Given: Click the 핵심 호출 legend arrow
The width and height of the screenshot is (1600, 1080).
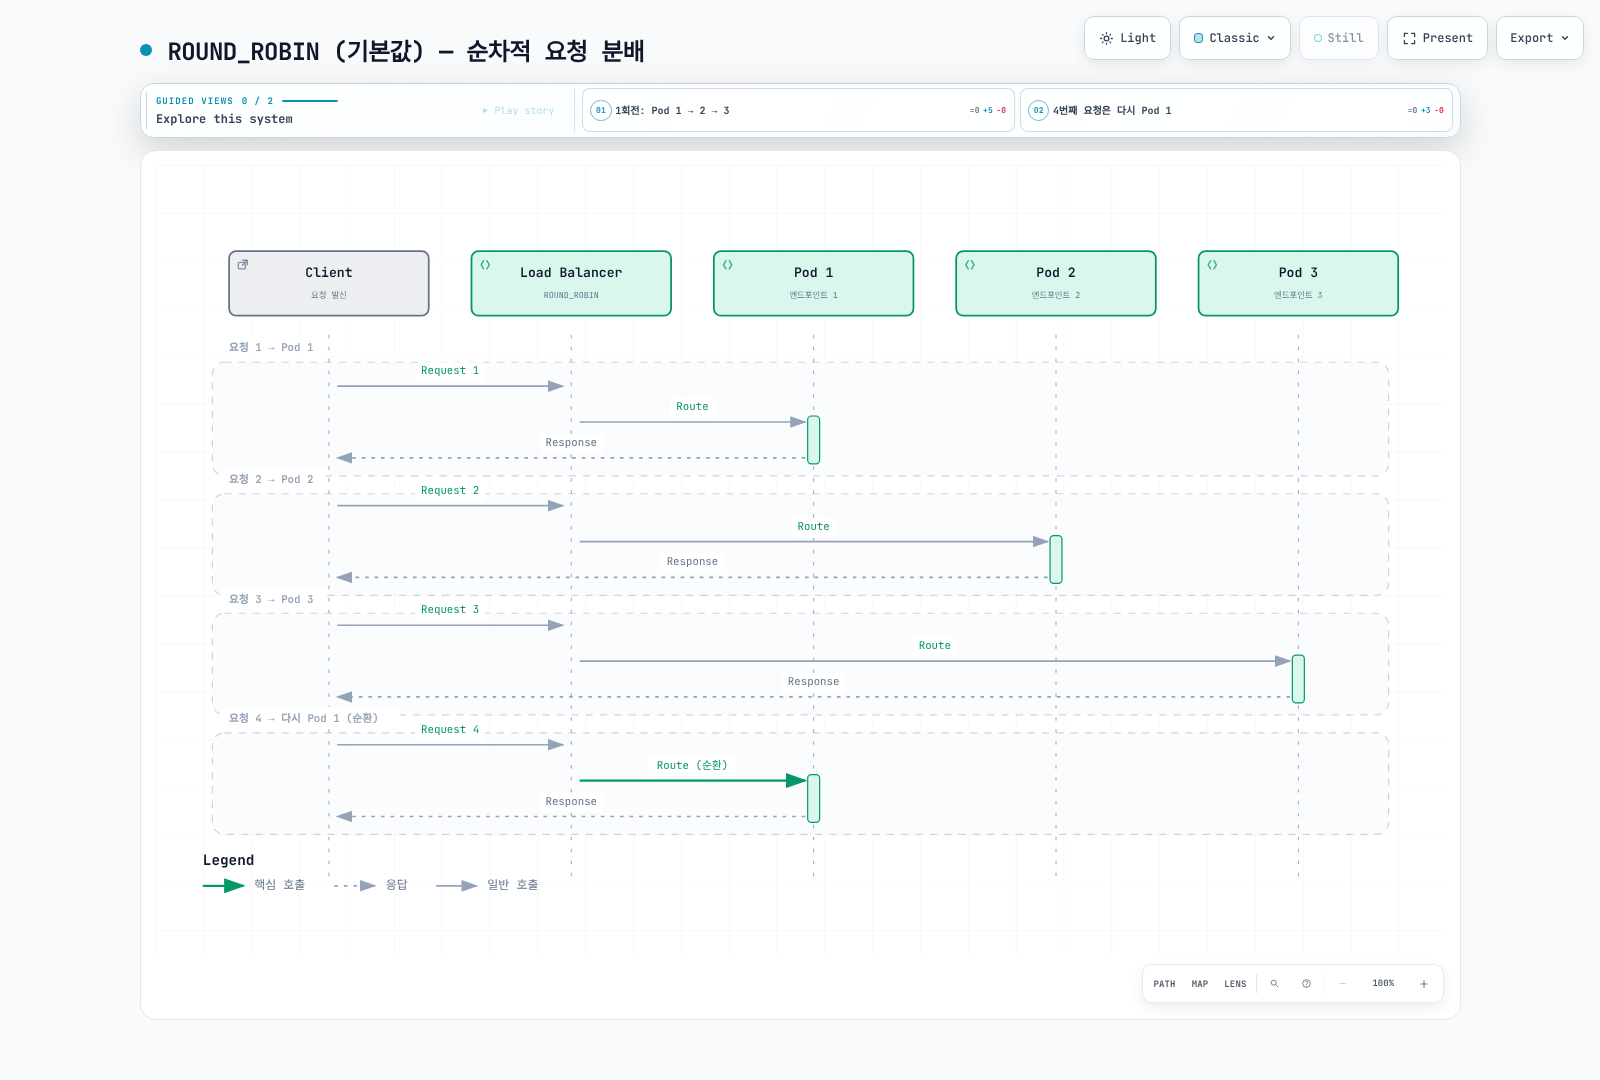Looking at the screenshot, I should (224, 886).
